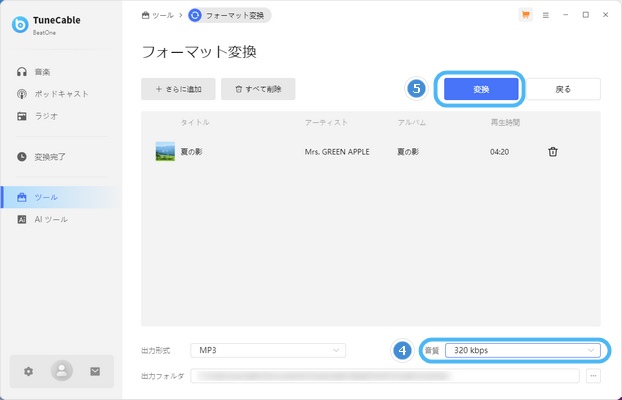The image size is (622, 400).
Task: Click artist Mrs. GREEN APPLE
Action: pyautogui.click(x=337, y=152)
